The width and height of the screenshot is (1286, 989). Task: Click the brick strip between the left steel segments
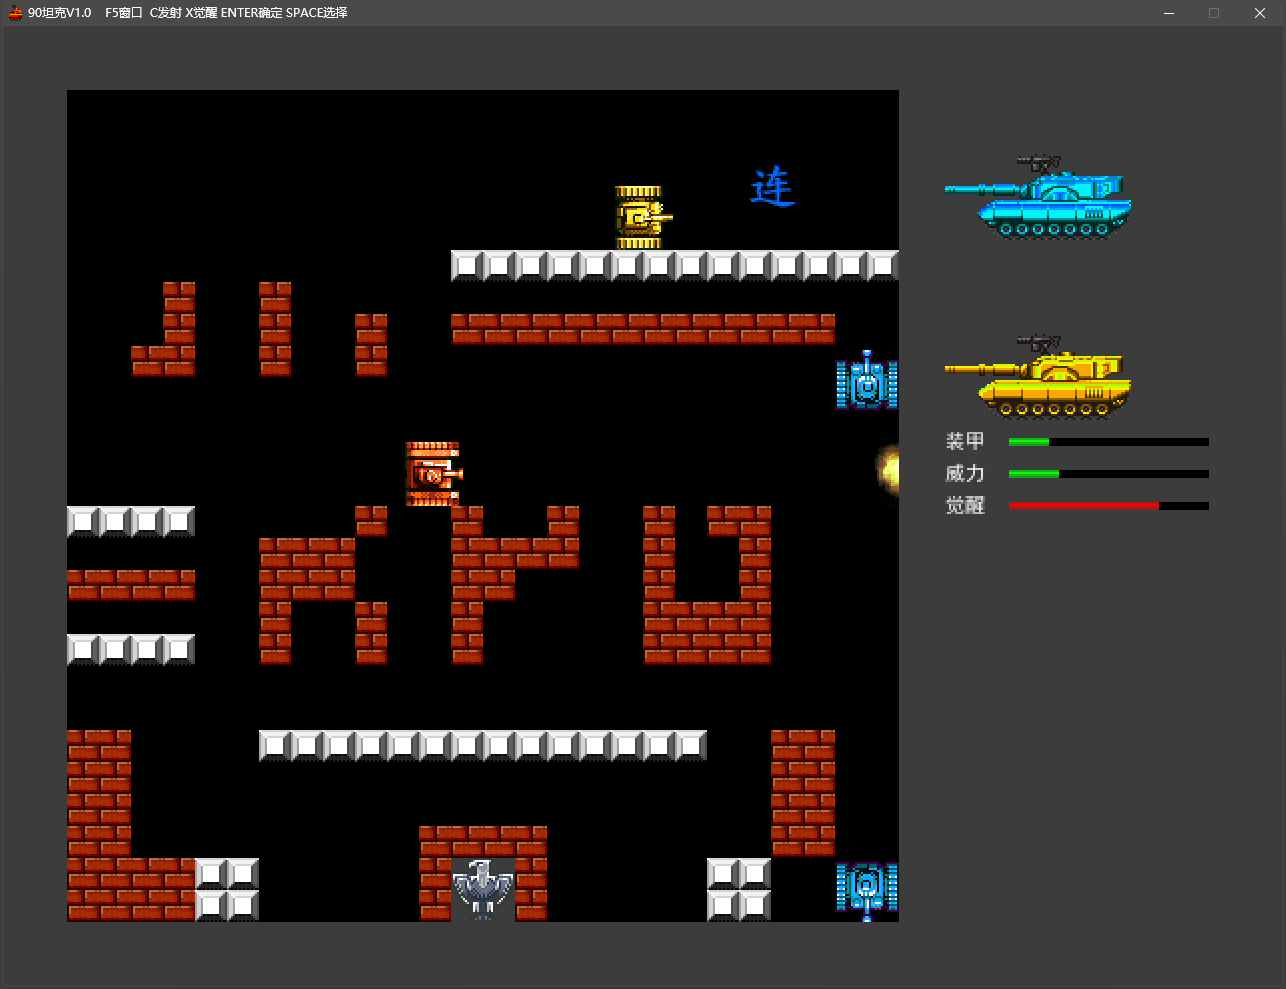131,585
